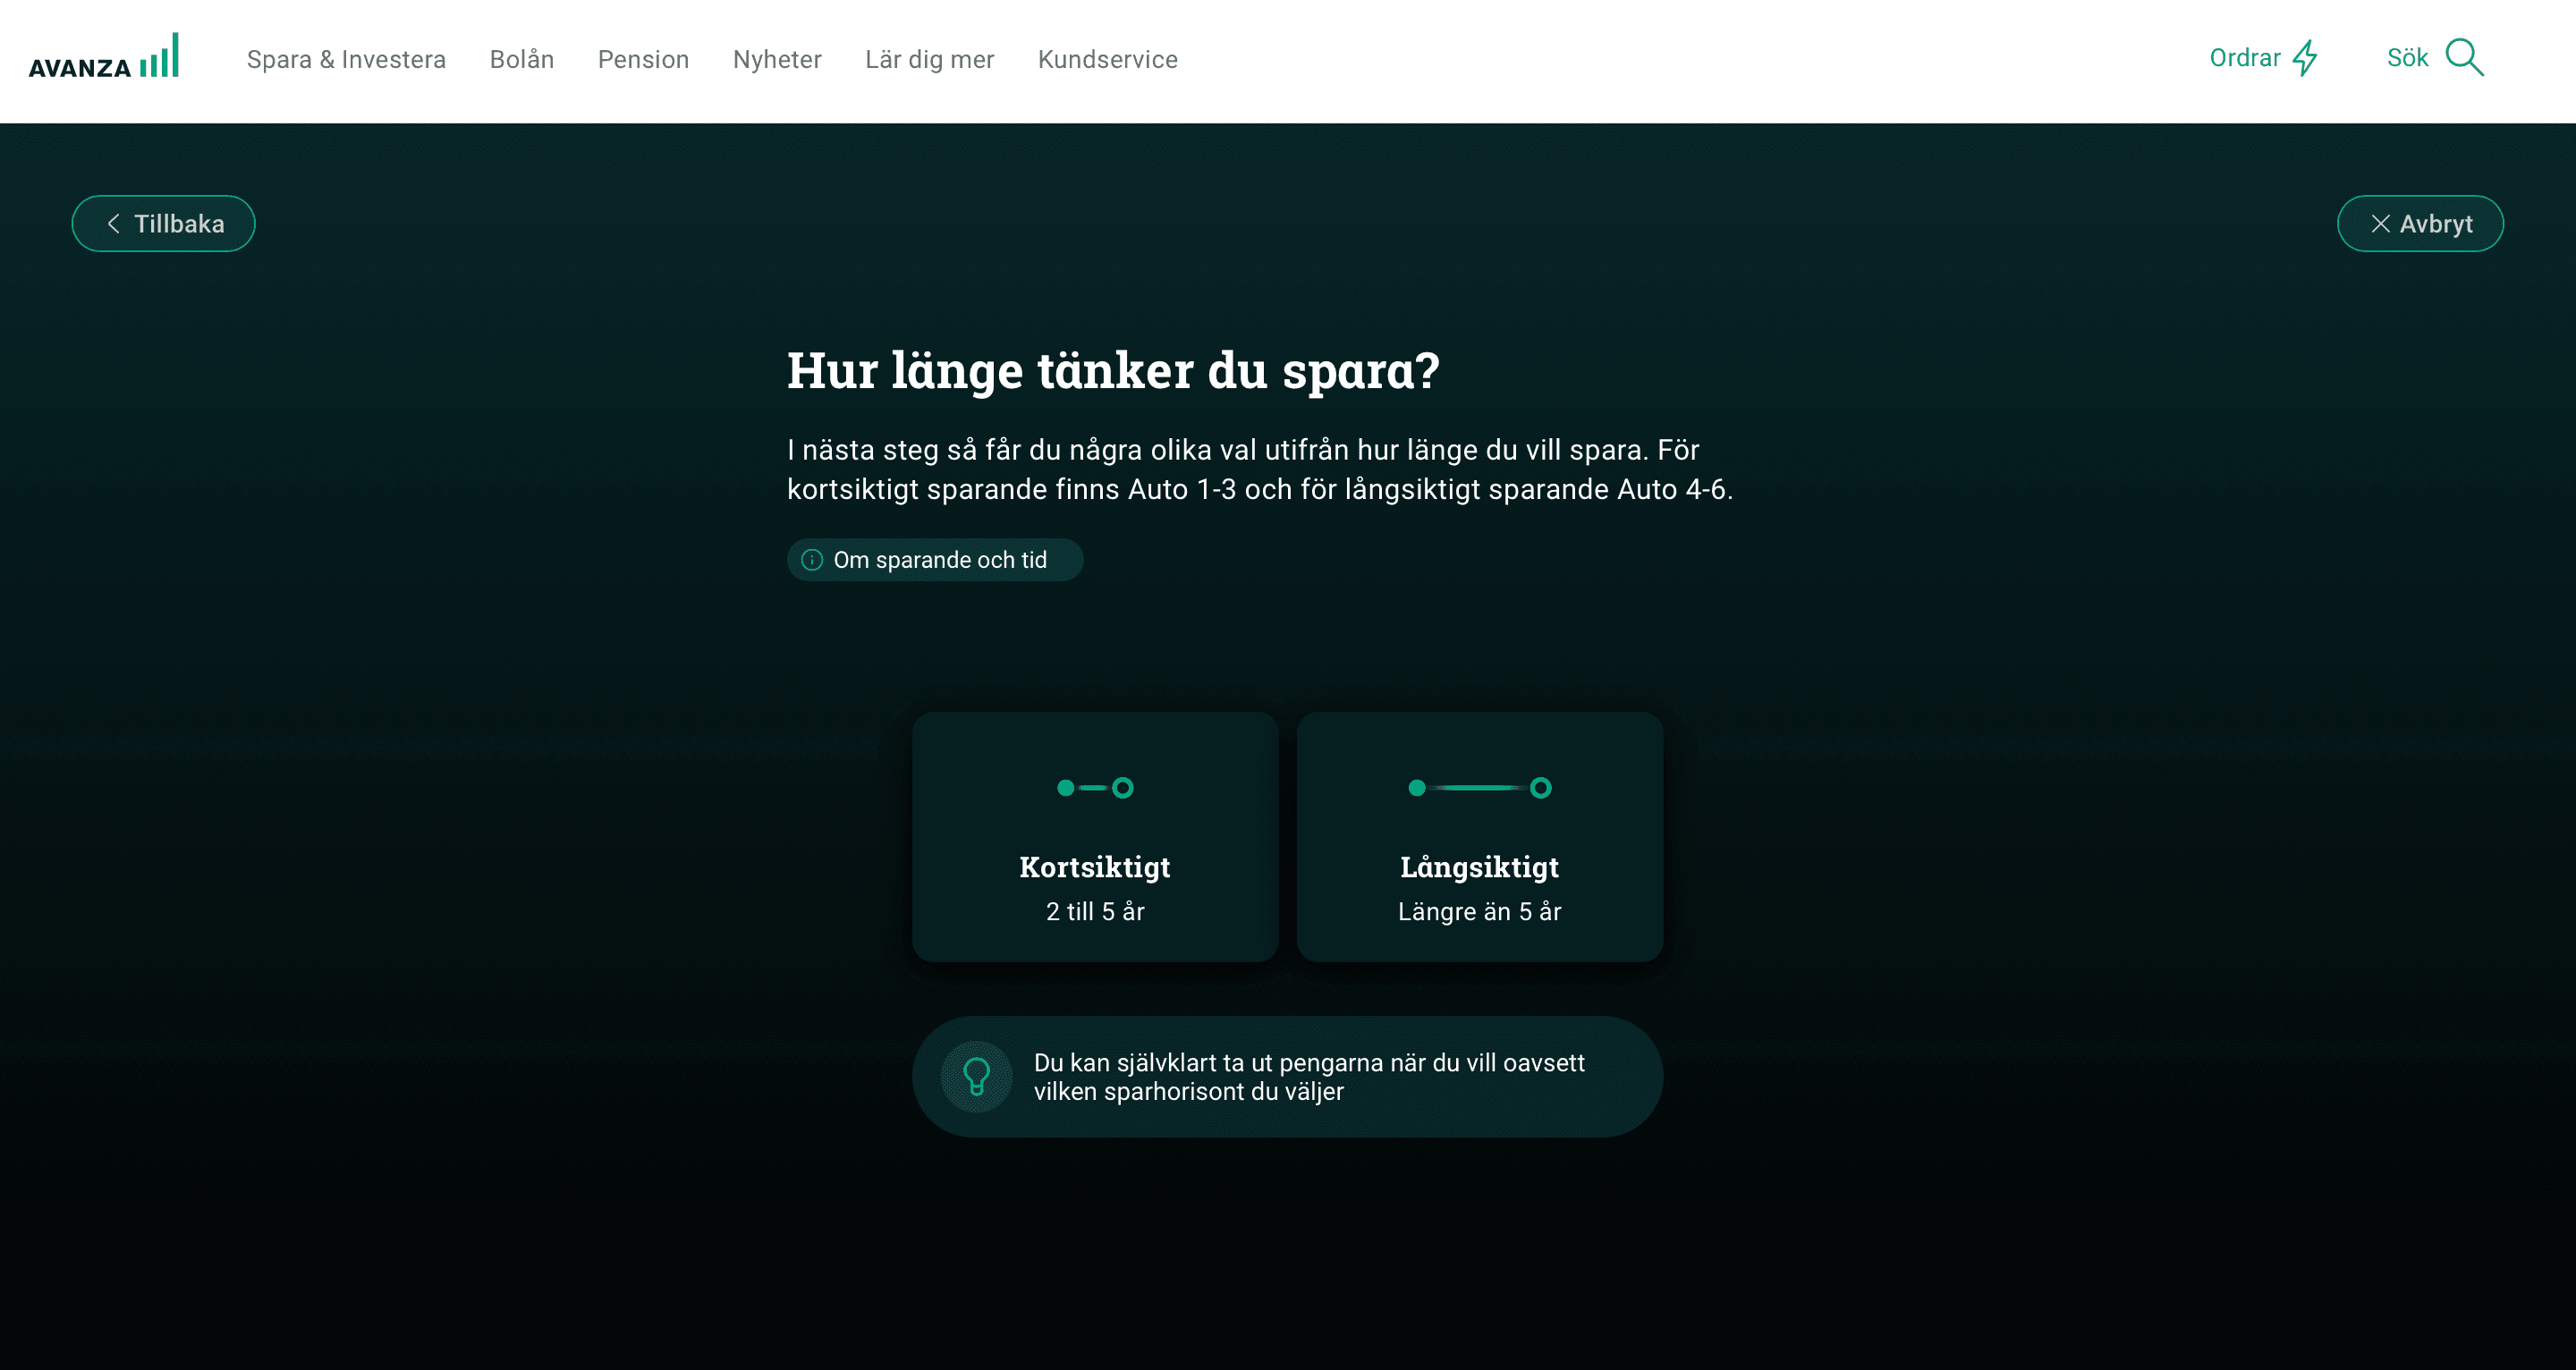Click the back chevron on Tillbaka
The image size is (2576, 1370).
pos(114,224)
